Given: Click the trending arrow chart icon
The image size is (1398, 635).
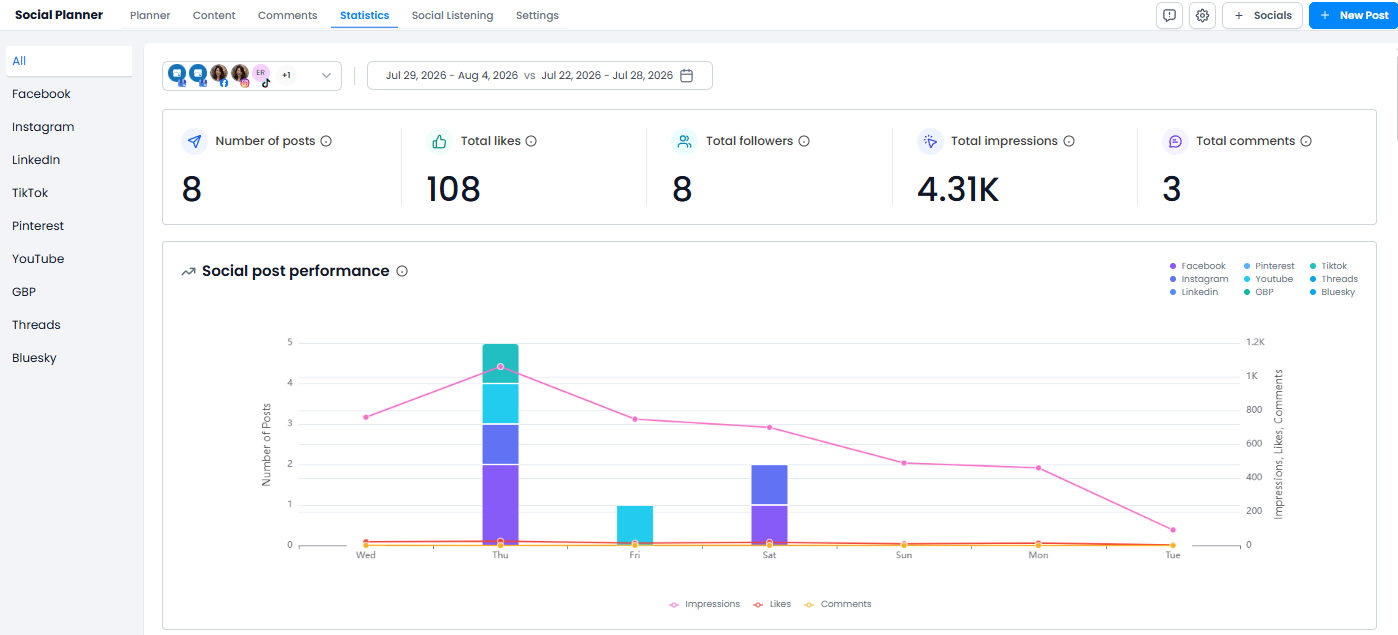Looking at the screenshot, I should click(188, 271).
